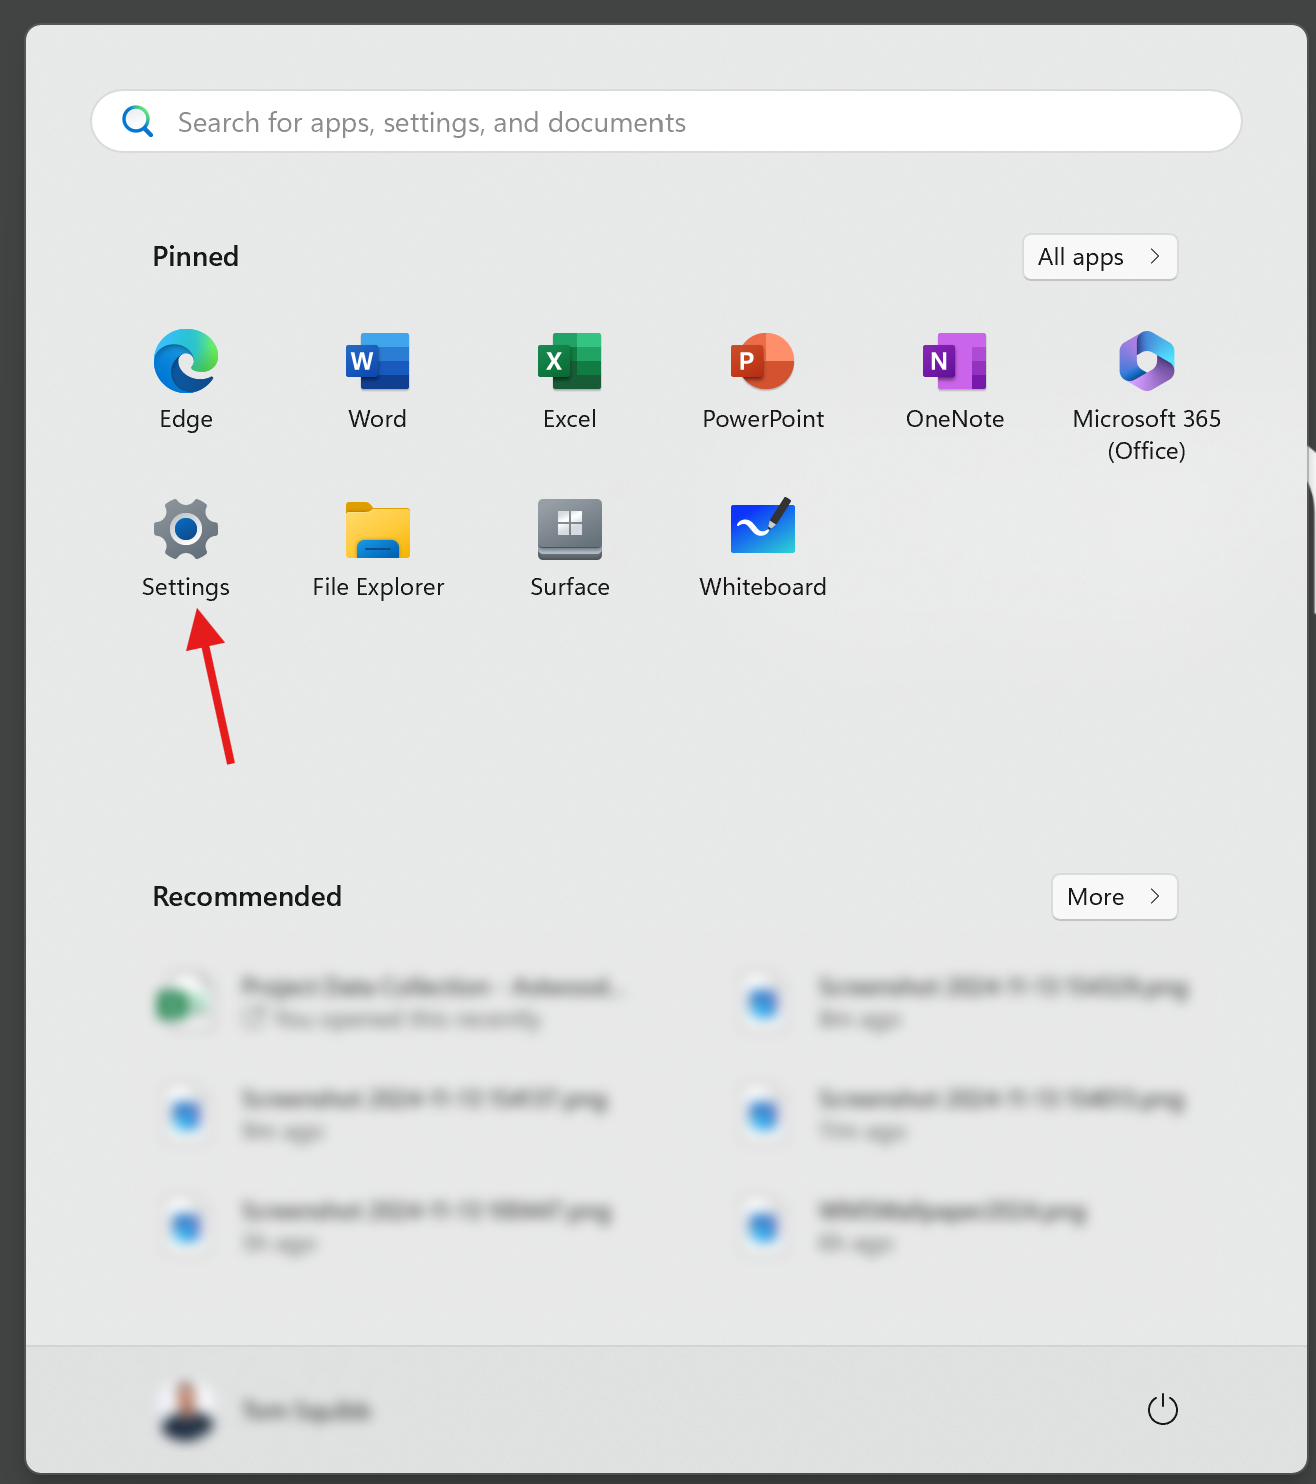Viewport: 1316px width, 1484px height.
Task: Start PowerPoint from the Pinned section
Action: pyautogui.click(x=763, y=361)
